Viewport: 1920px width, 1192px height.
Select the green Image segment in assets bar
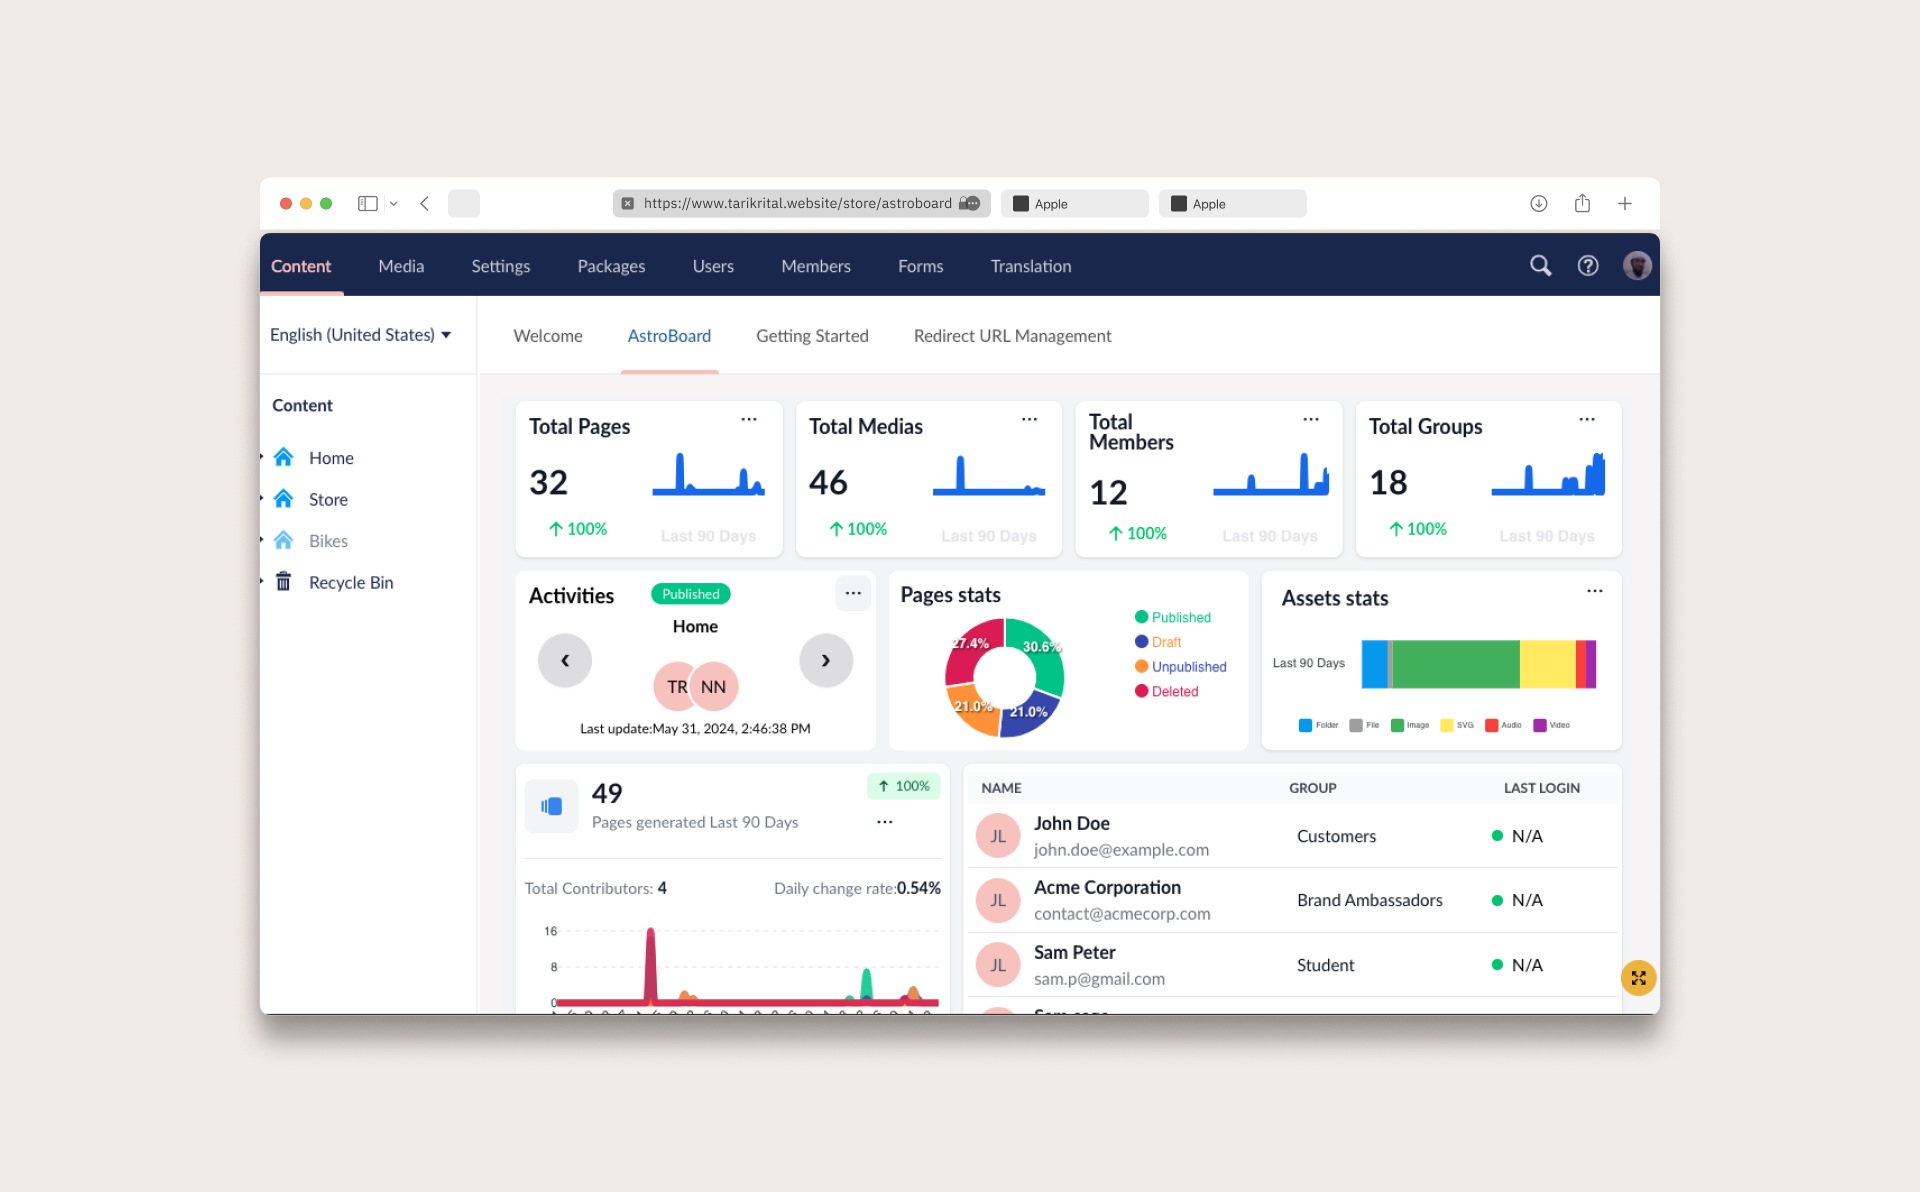[x=1456, y=664]
